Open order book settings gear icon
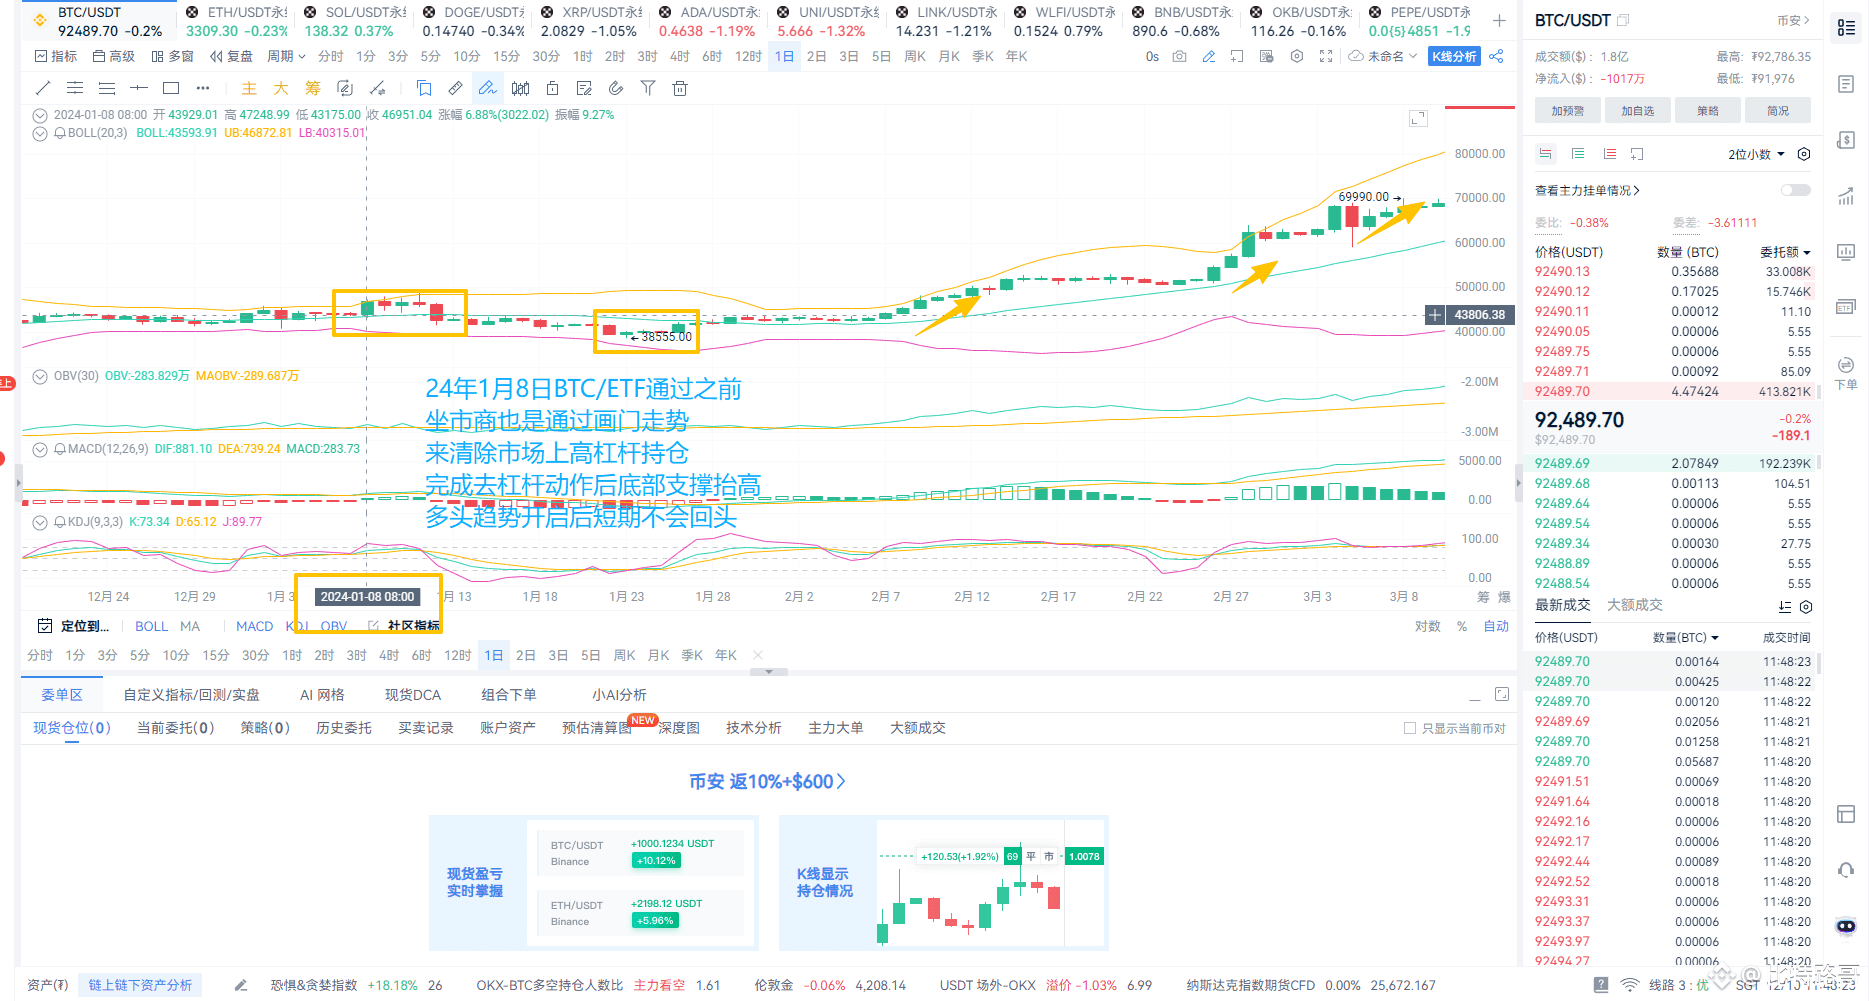1869x1001 pixels. coord(1804,154)
